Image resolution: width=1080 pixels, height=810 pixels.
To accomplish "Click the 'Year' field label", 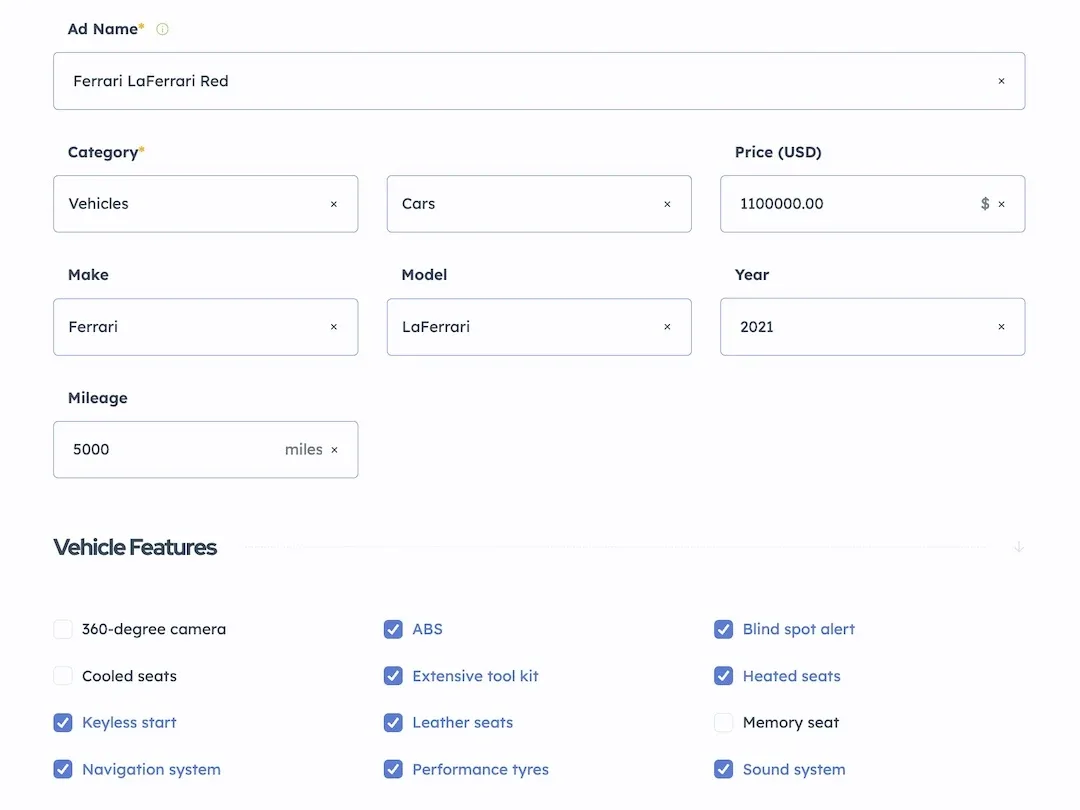I will pyautogui.click(x=752, y=275).
